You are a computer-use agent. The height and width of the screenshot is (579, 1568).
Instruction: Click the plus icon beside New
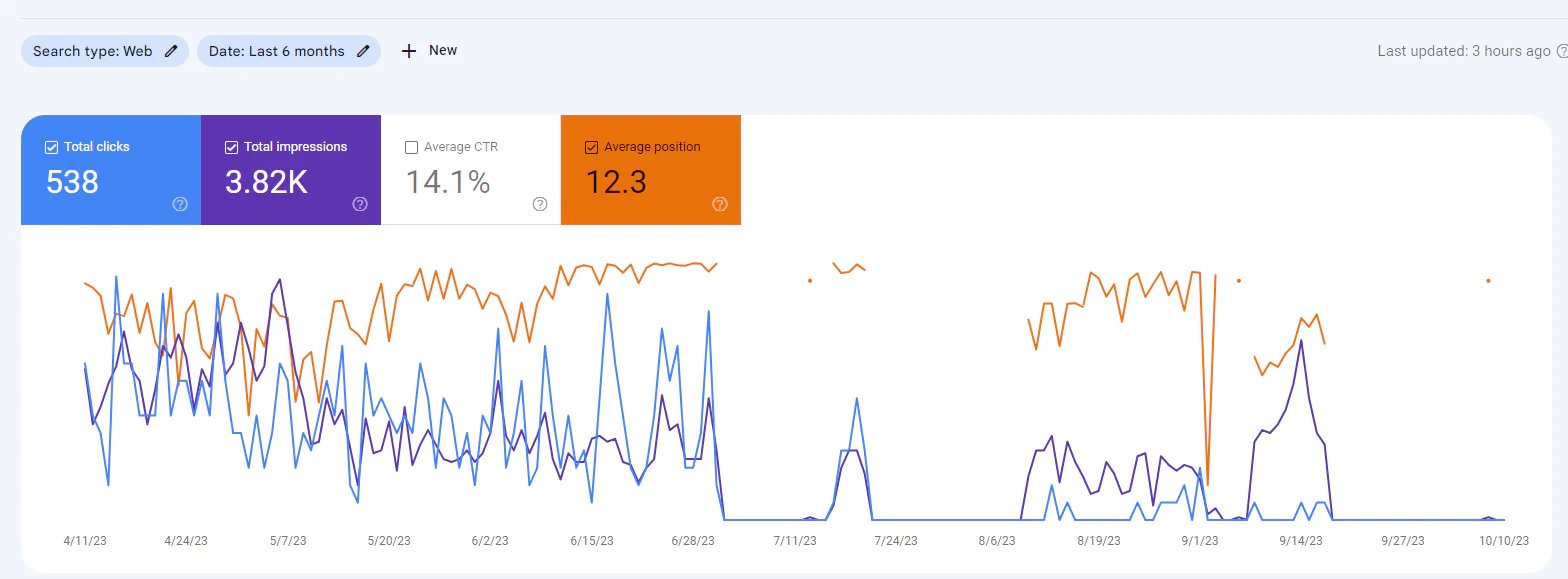[x=408, y=51]
